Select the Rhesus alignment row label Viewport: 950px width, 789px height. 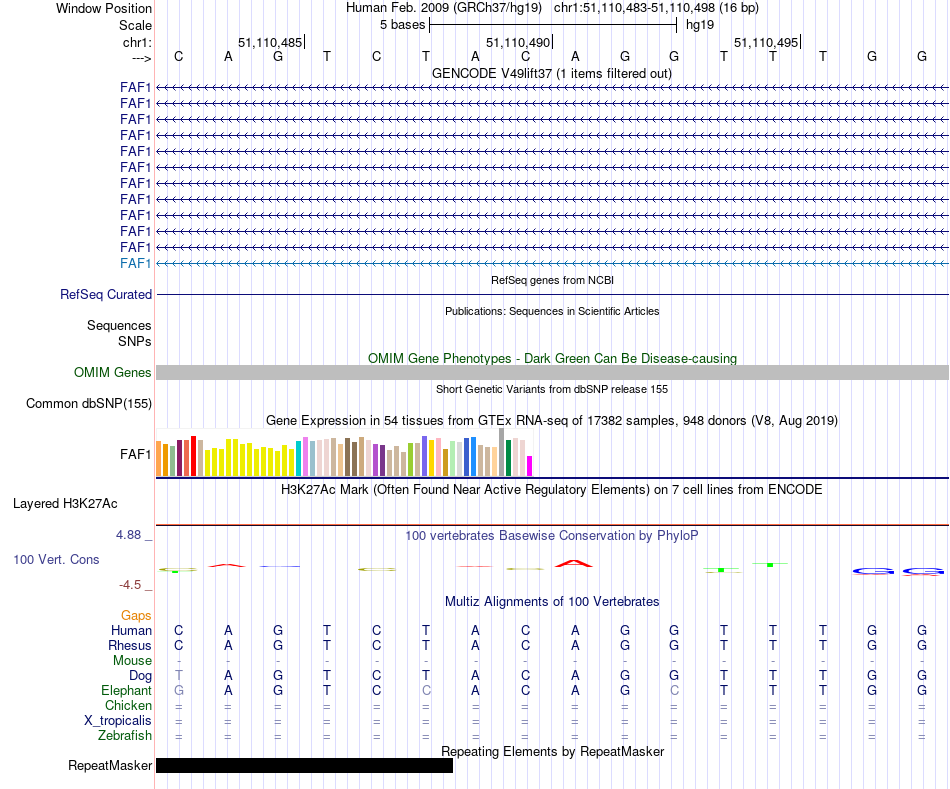tap(130, 645)
